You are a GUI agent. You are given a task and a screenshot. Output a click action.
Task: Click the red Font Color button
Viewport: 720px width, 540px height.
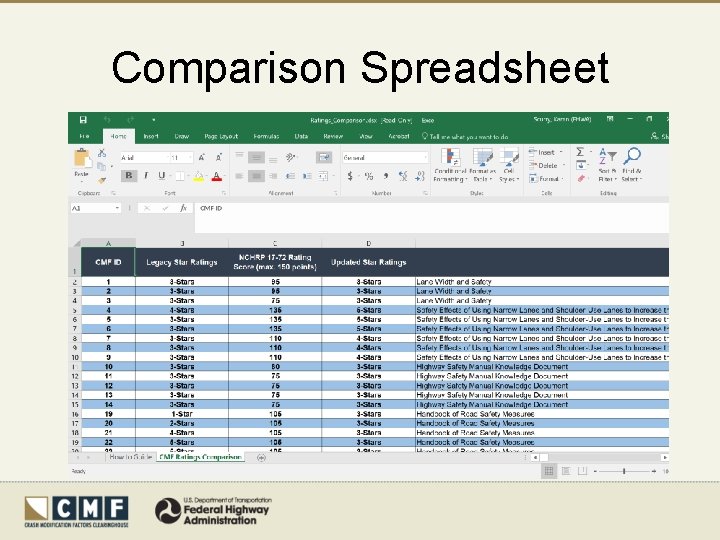point(217,176)
